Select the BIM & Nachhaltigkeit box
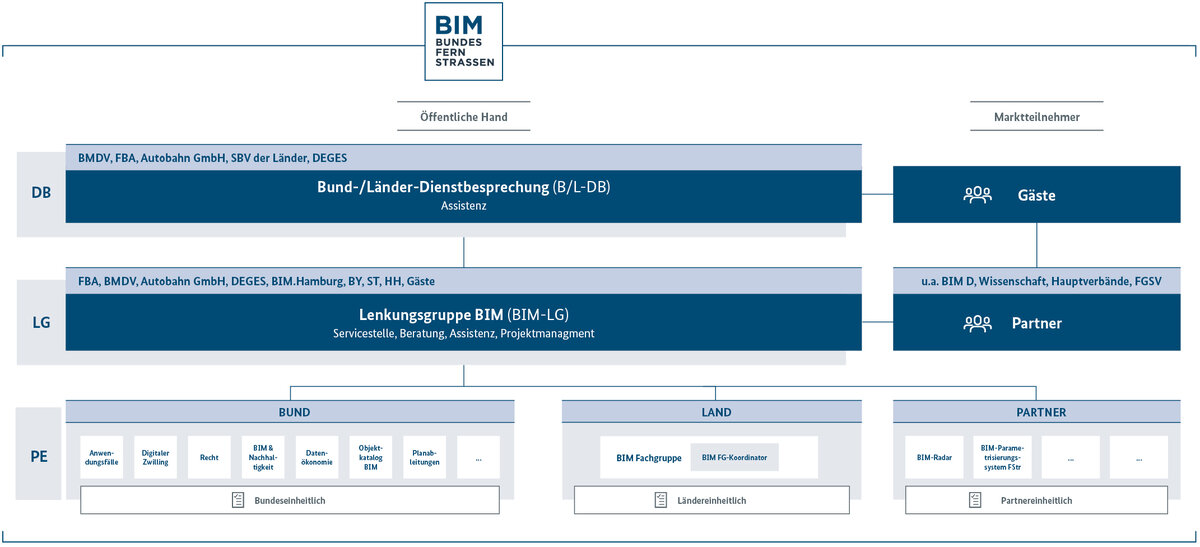This screenshot has height=547, width=1200. 263,457
